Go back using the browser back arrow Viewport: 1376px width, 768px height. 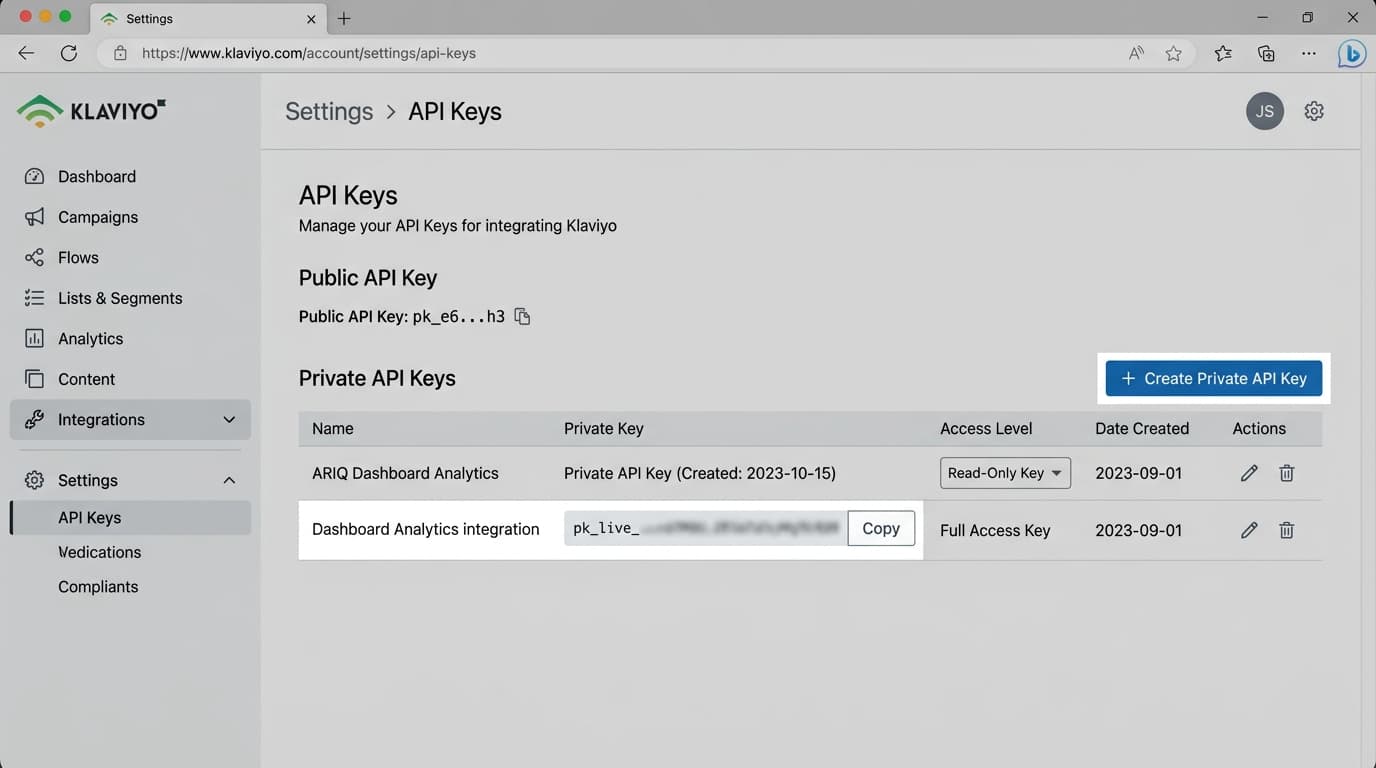coord(27,53)
